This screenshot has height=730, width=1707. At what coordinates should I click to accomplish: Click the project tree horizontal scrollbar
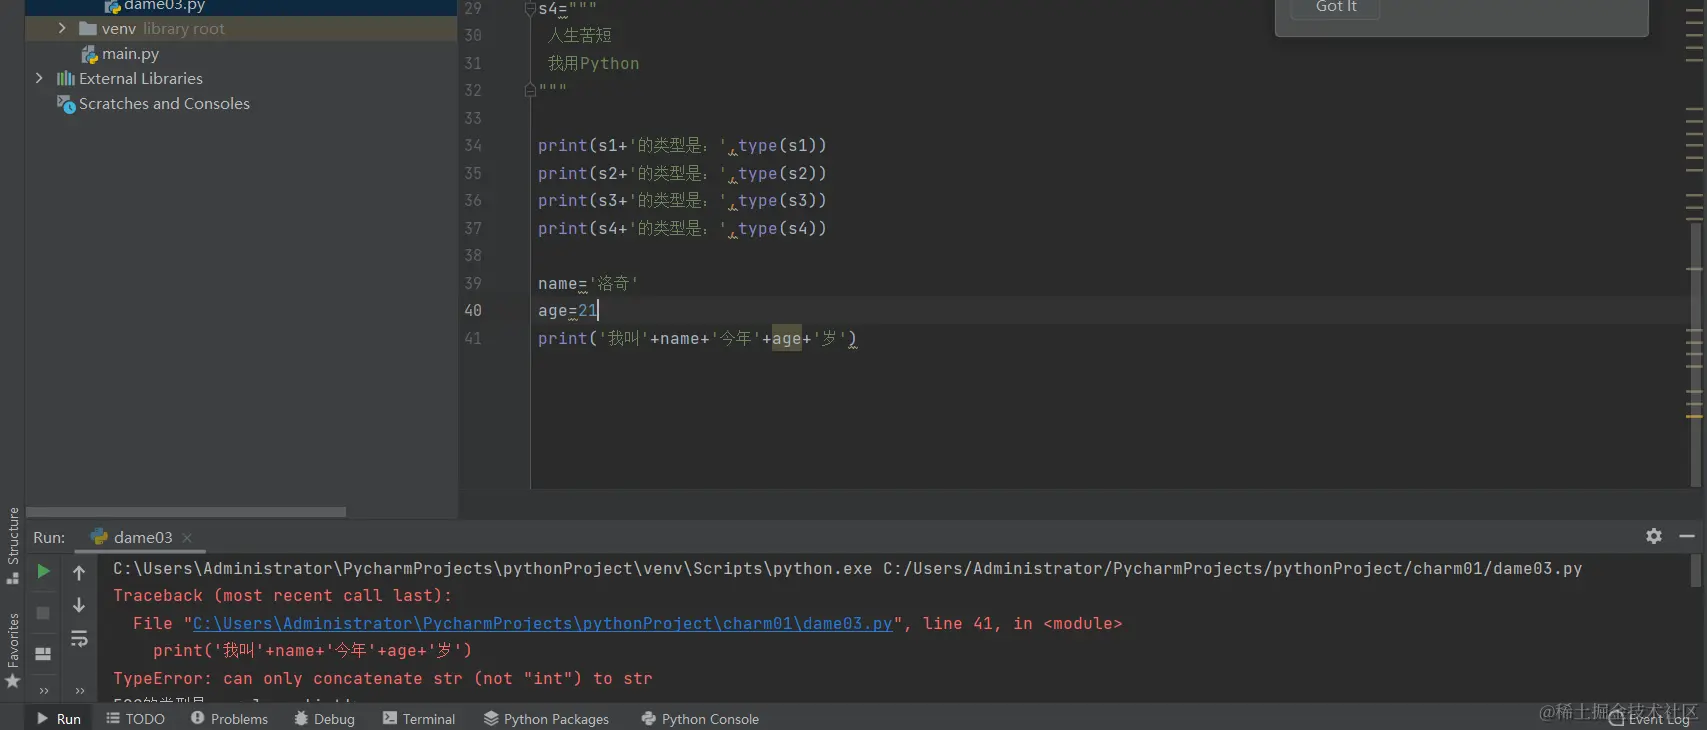point(186,511)
